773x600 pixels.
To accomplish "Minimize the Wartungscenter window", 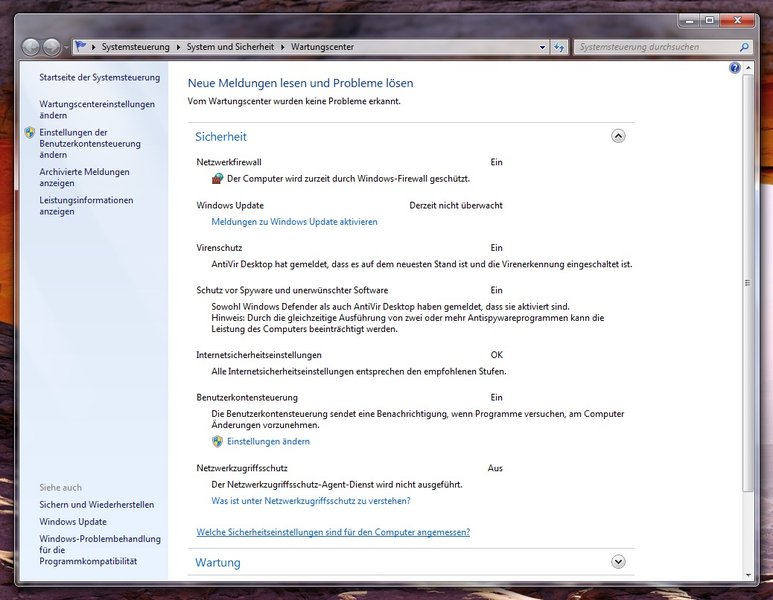I will coord(690,20).
